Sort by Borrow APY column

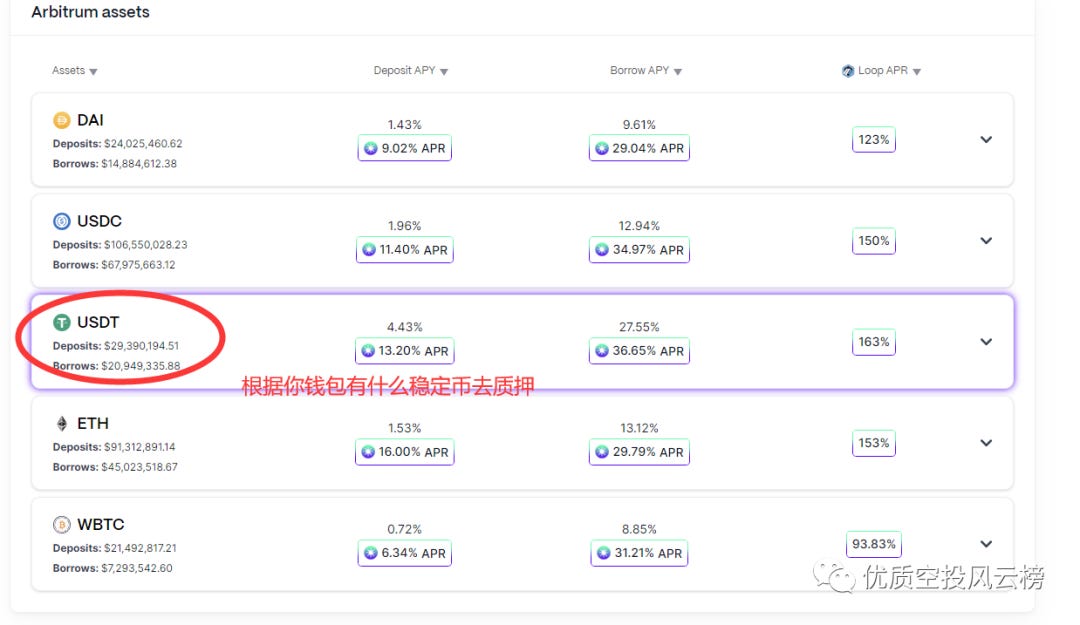pyautogui.click(x=645, y=70)
